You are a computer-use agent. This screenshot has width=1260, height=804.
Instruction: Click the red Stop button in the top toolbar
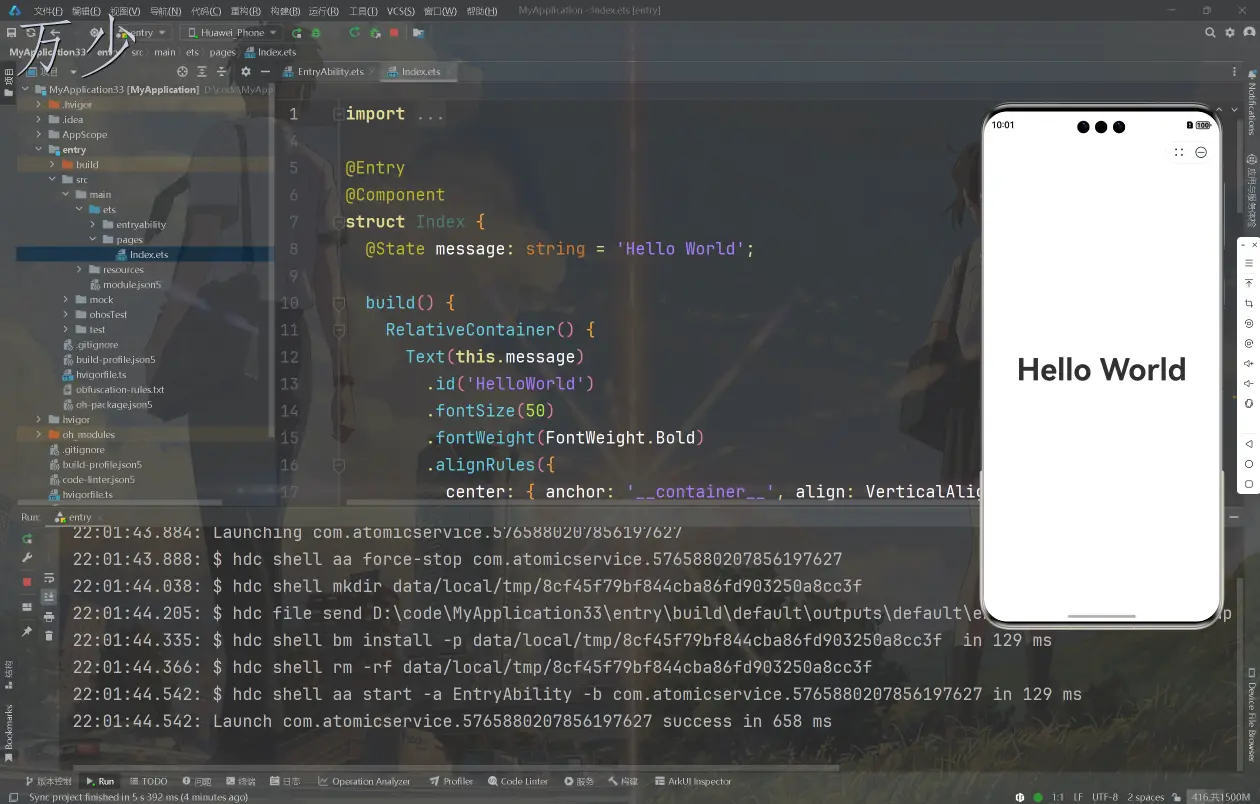point(394,33)
